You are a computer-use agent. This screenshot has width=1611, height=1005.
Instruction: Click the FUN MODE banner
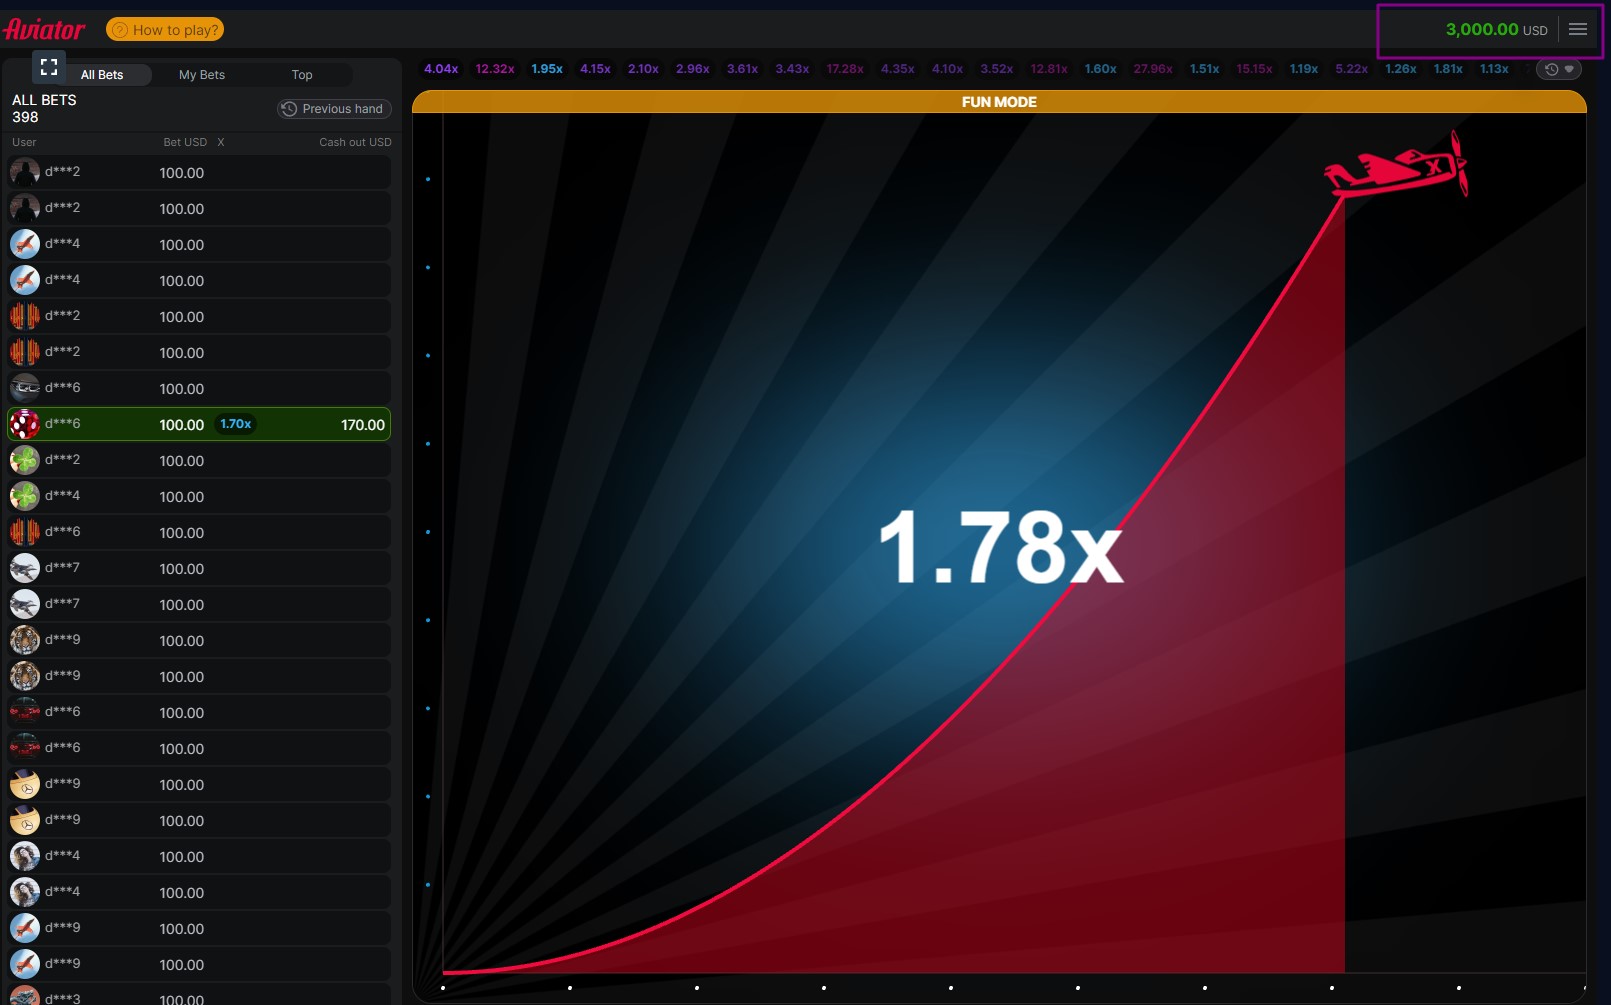[x=999, y=102]
